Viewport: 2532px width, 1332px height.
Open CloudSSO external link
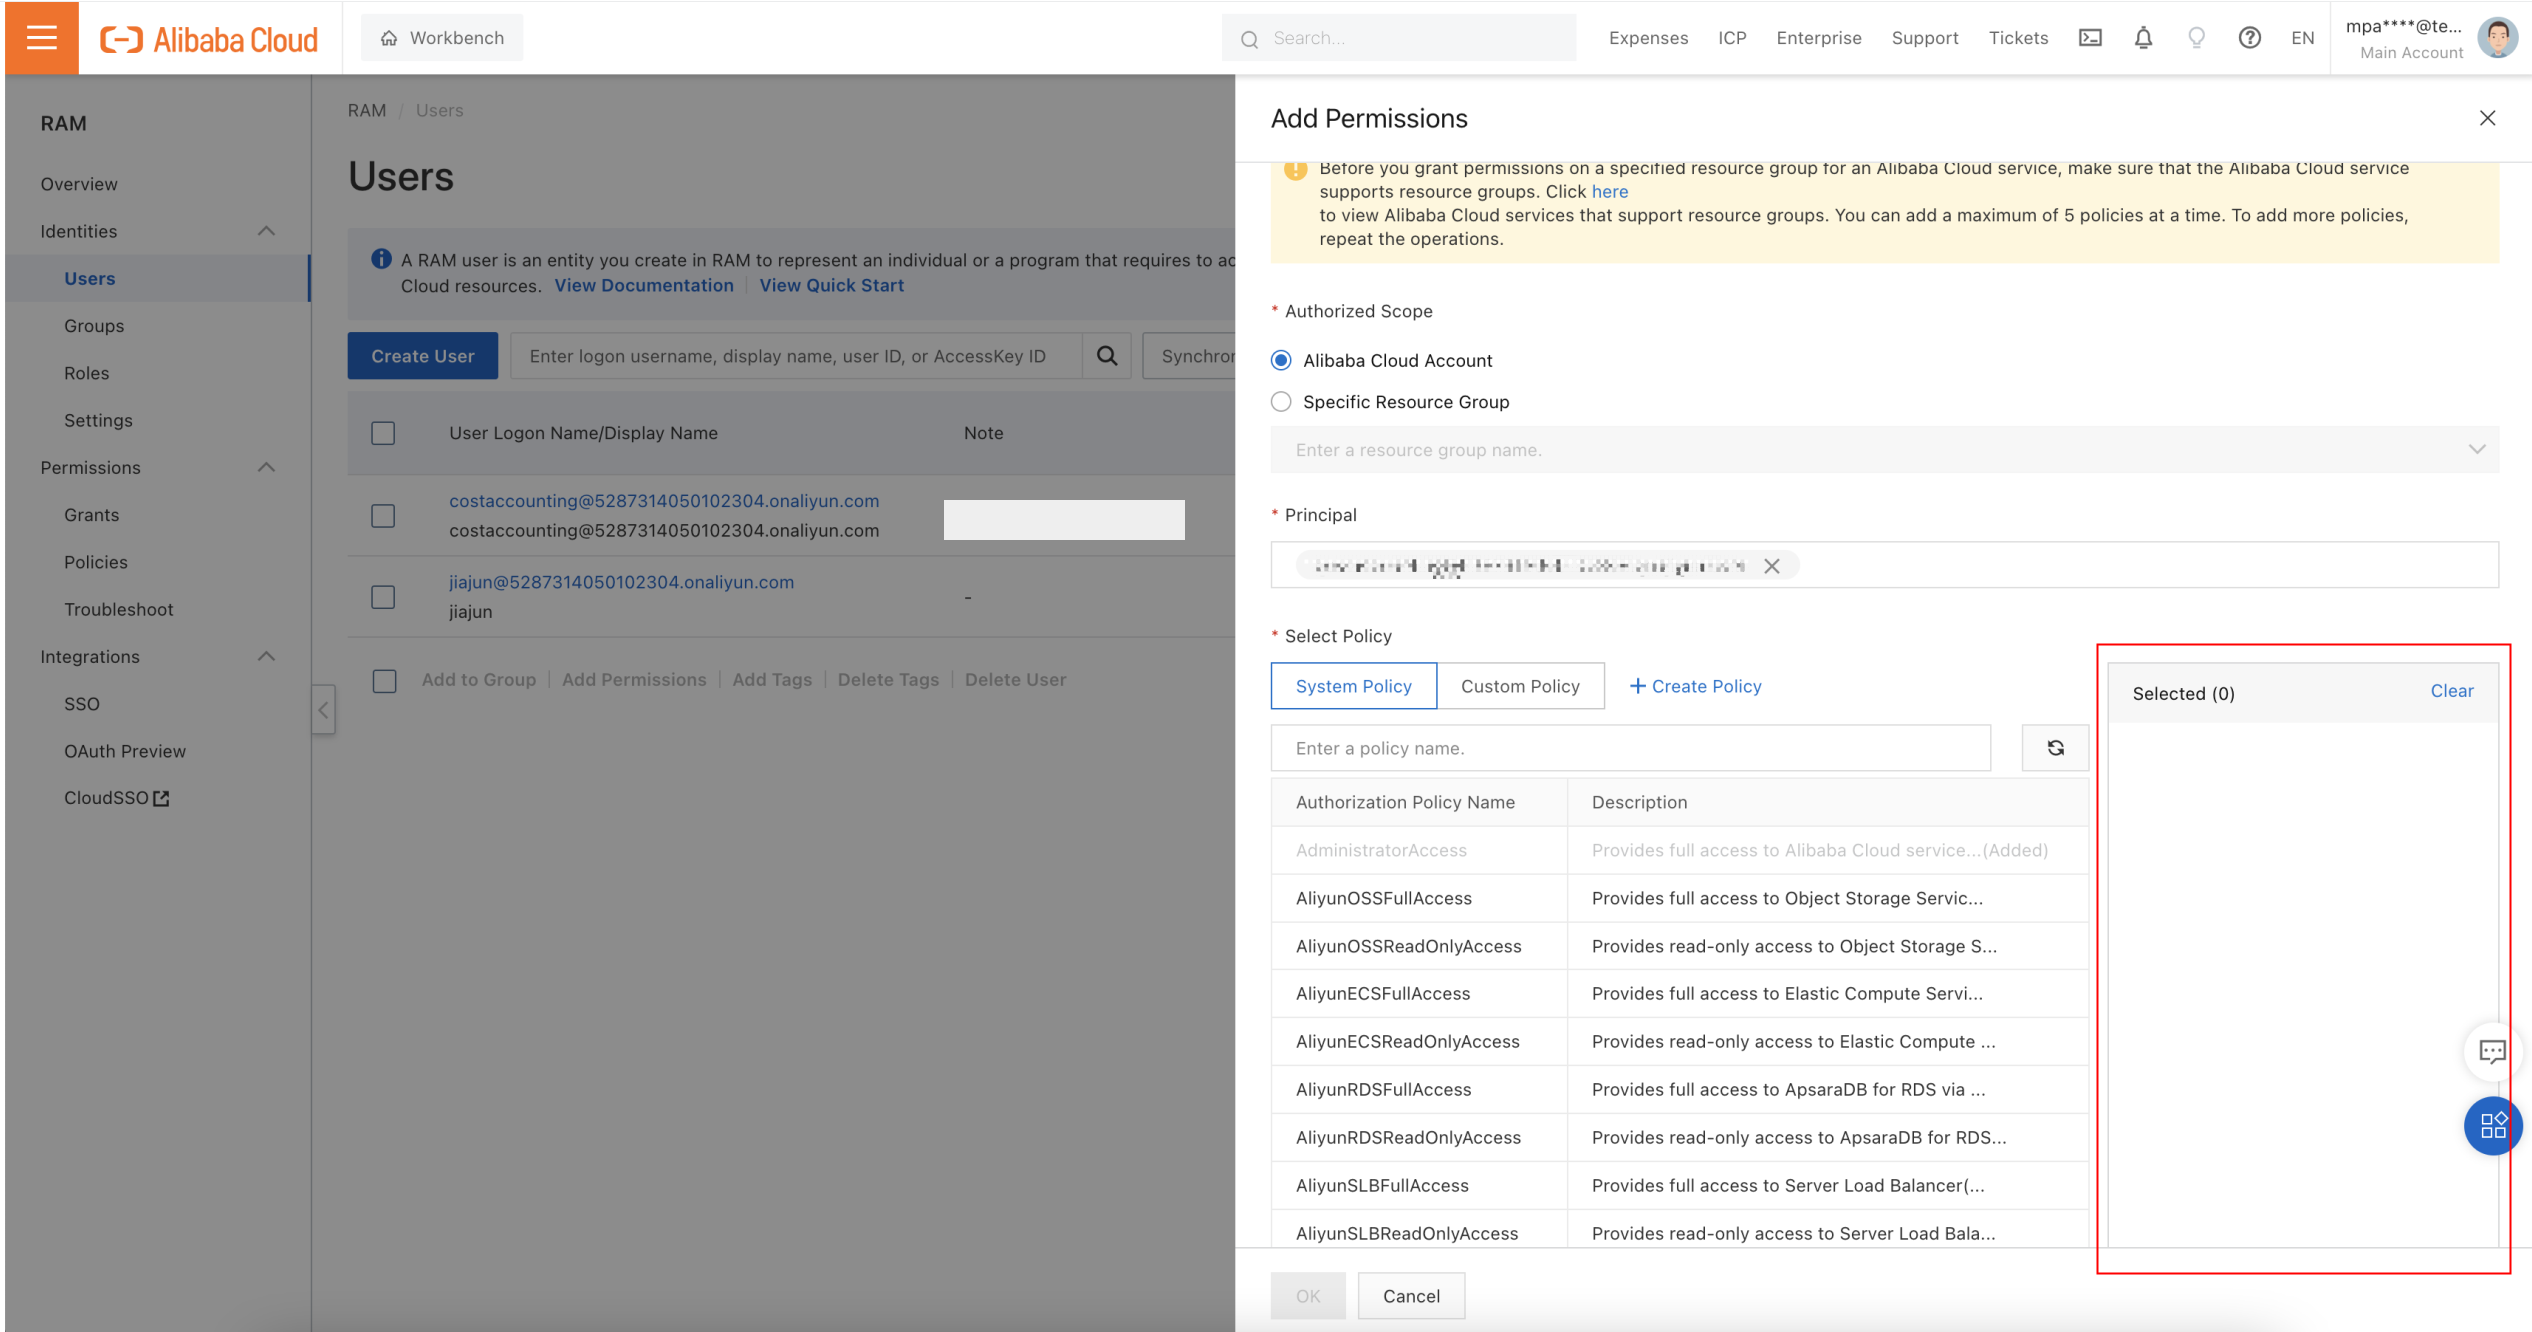coord(117,798)
